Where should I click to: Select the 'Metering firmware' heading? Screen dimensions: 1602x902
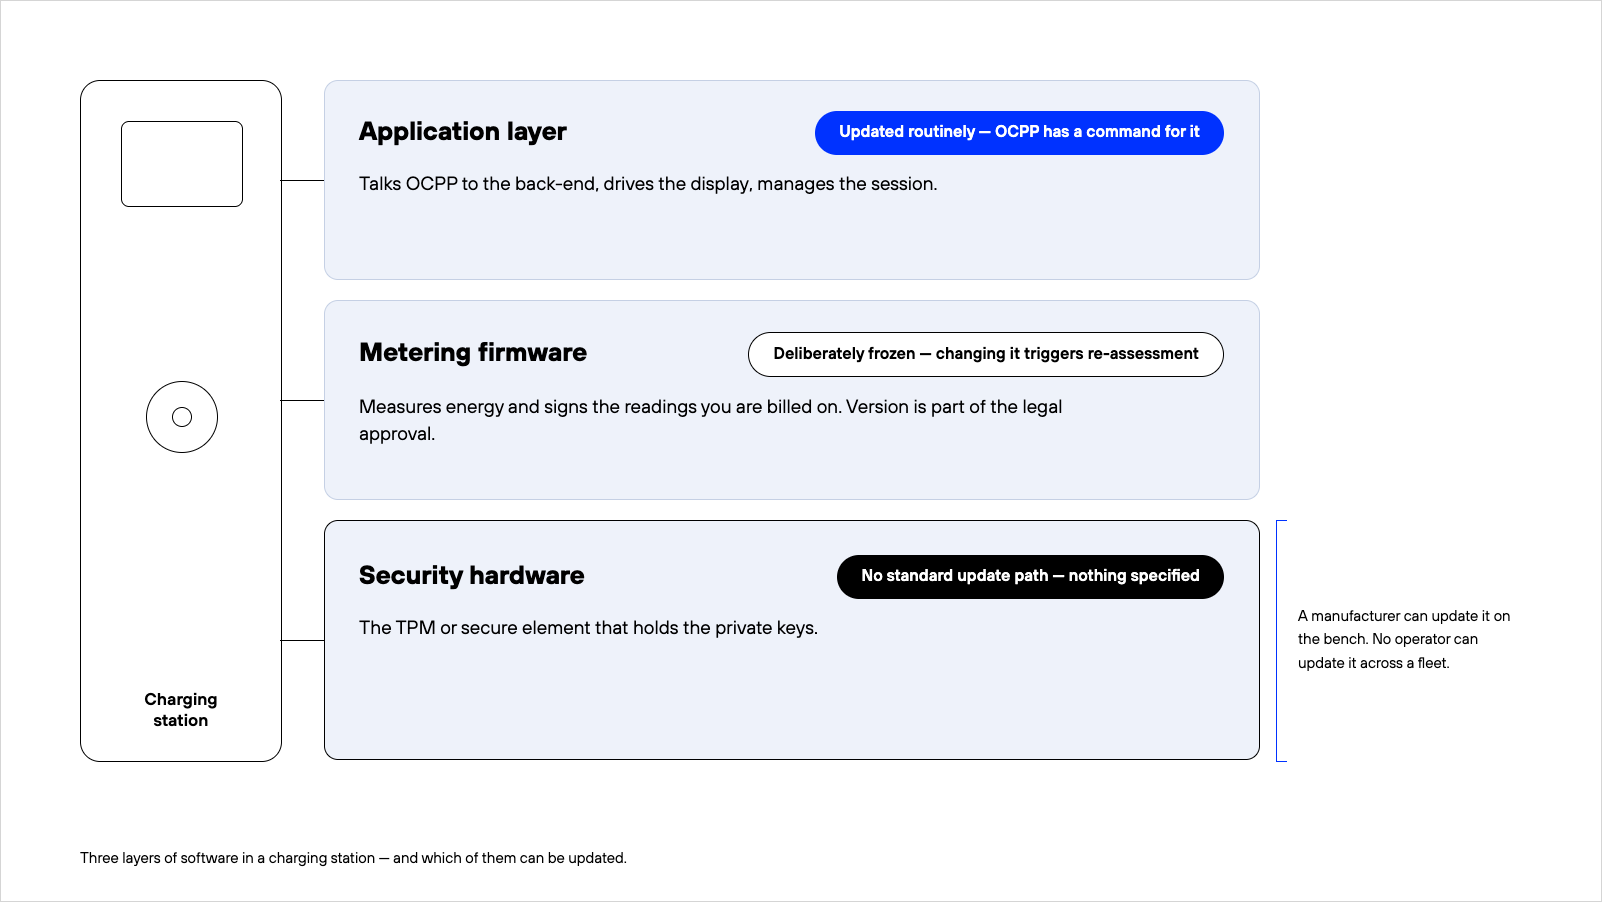[x=473, y=353]
